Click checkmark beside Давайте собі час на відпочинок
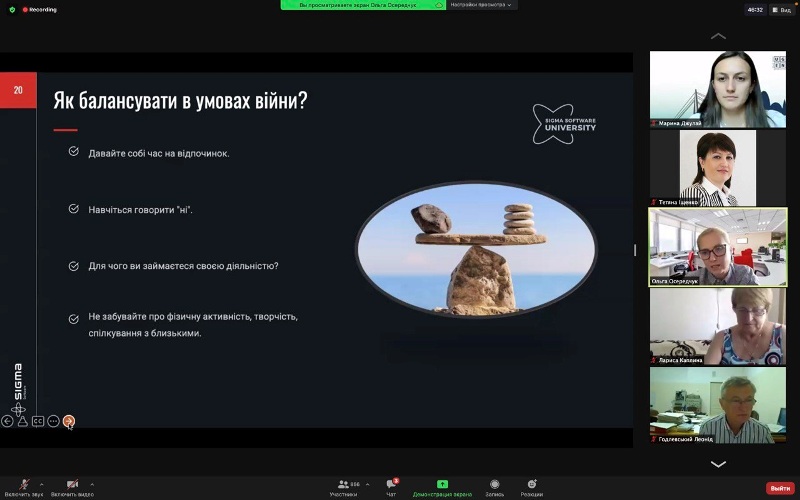The width and height of the screenshot is (800, 500). coord(73,152)
